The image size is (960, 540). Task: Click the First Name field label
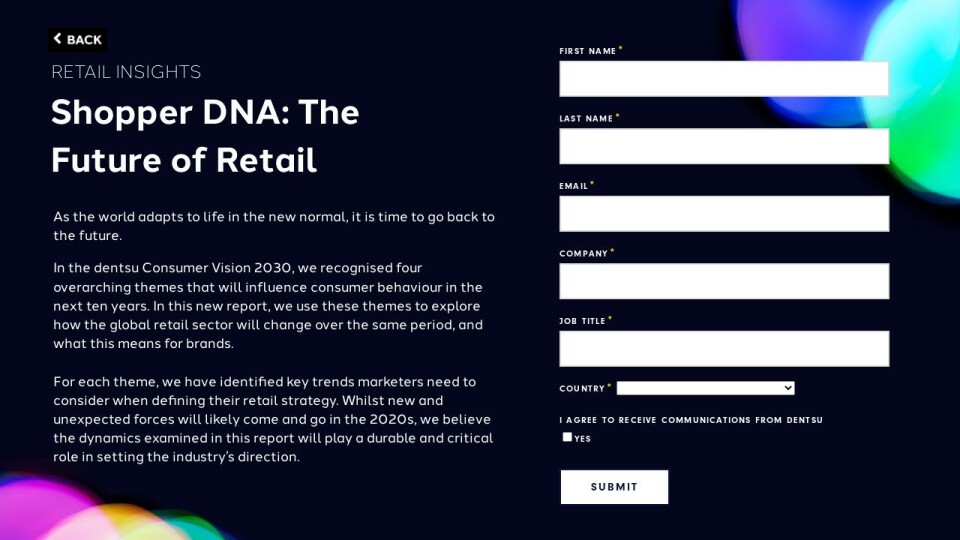[x=588, y=51]
